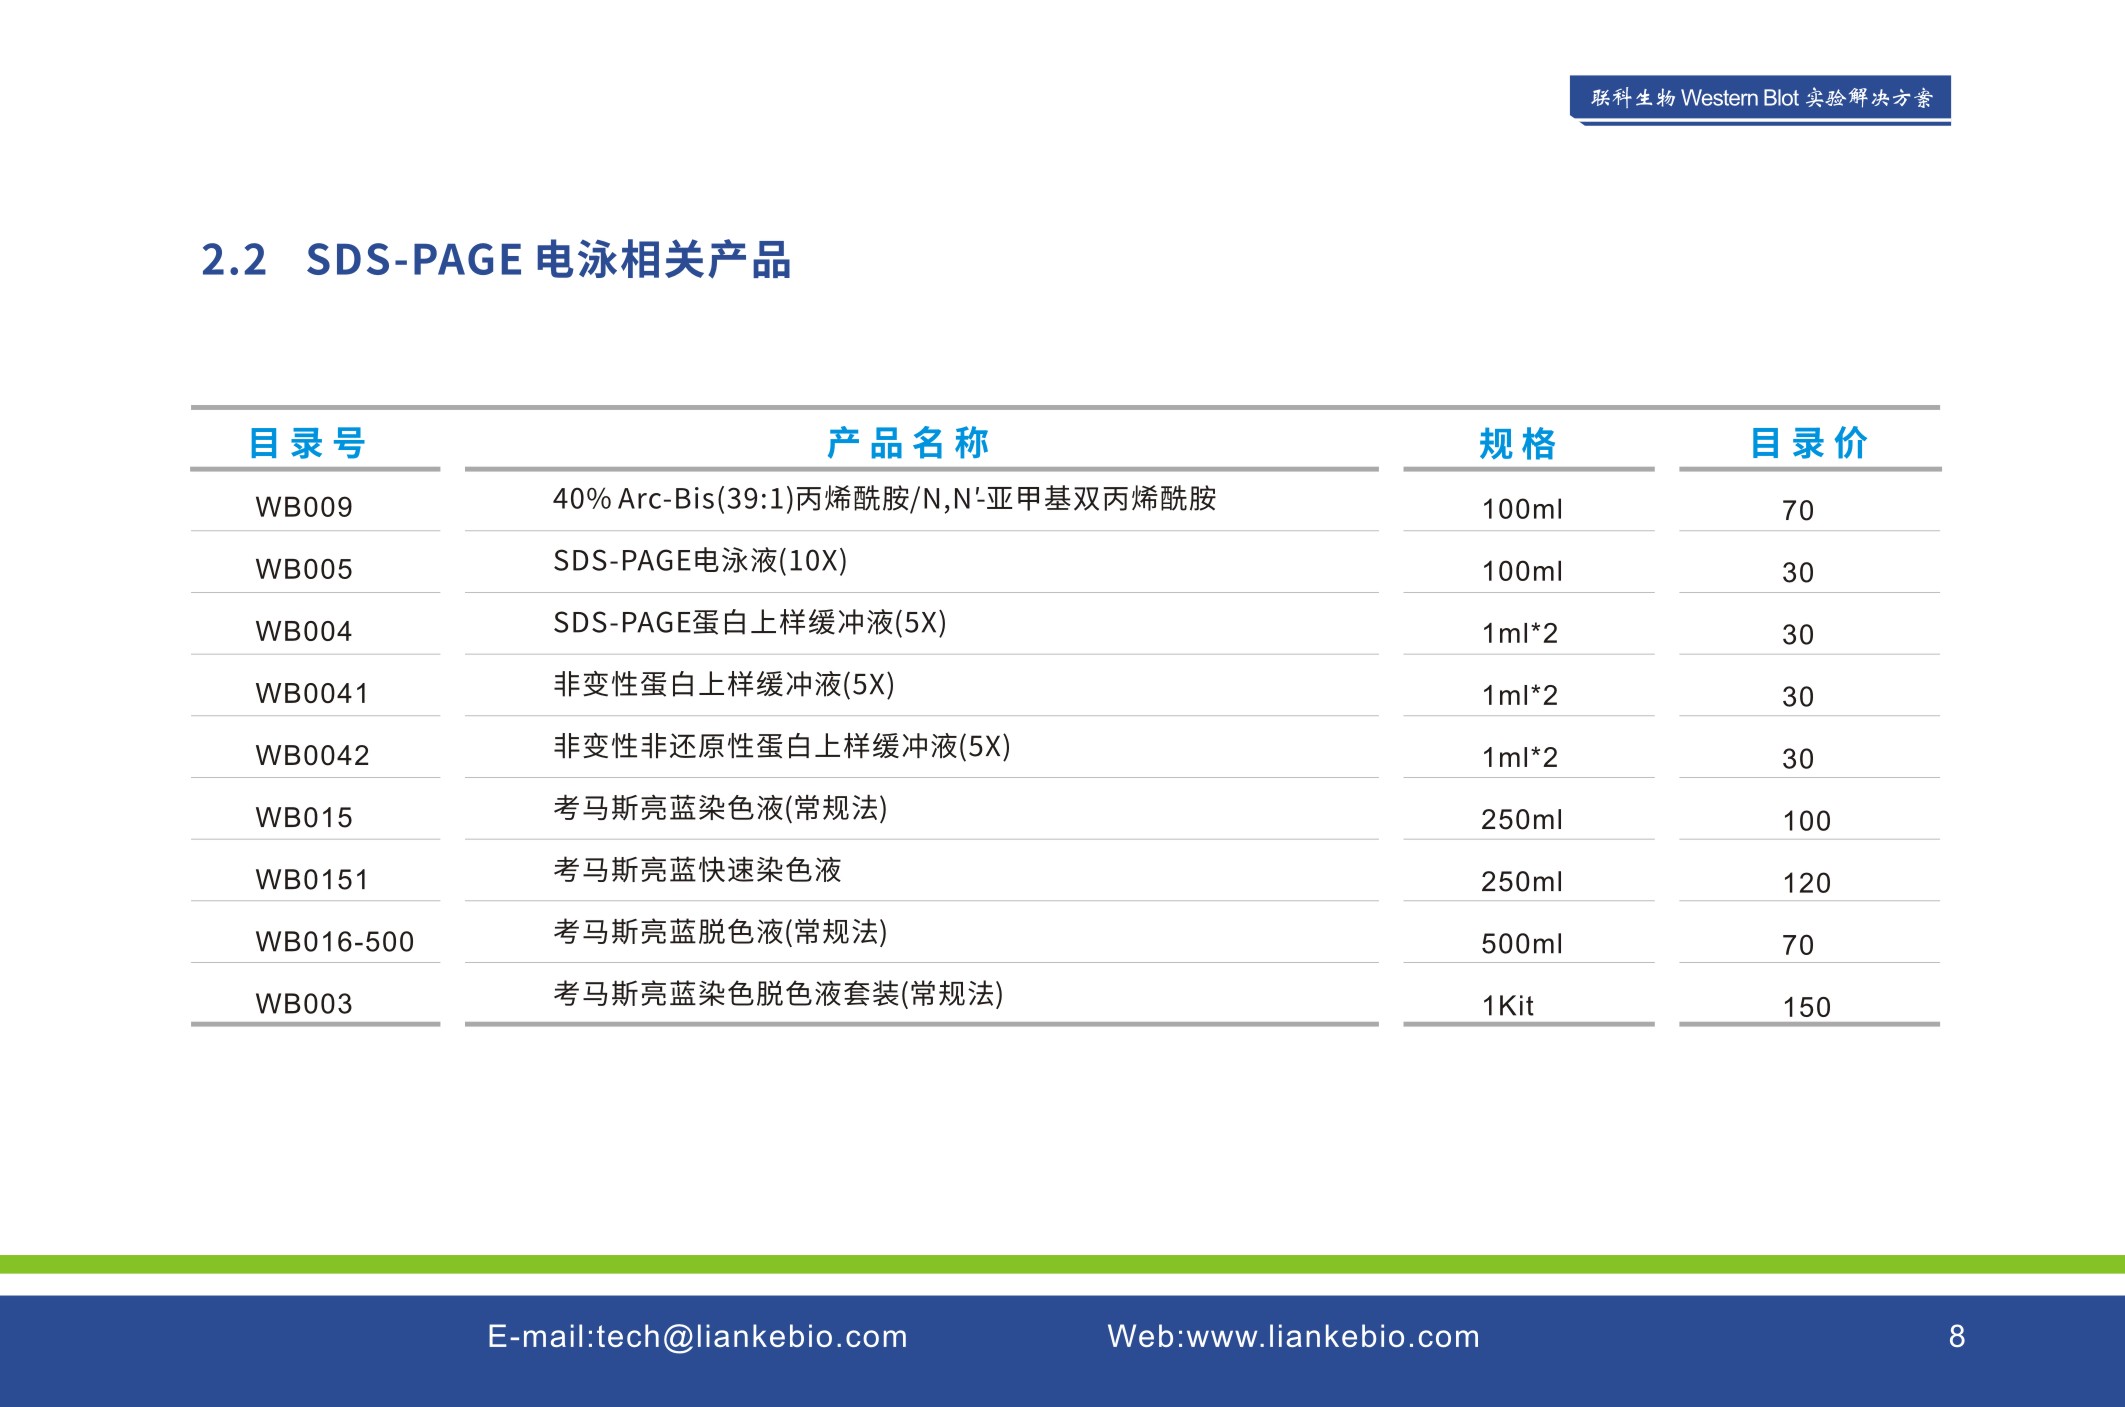Click the Western Blot header banner
The height and width of the screenshot is (1407, 2125).
click(x=1760, y=98)
